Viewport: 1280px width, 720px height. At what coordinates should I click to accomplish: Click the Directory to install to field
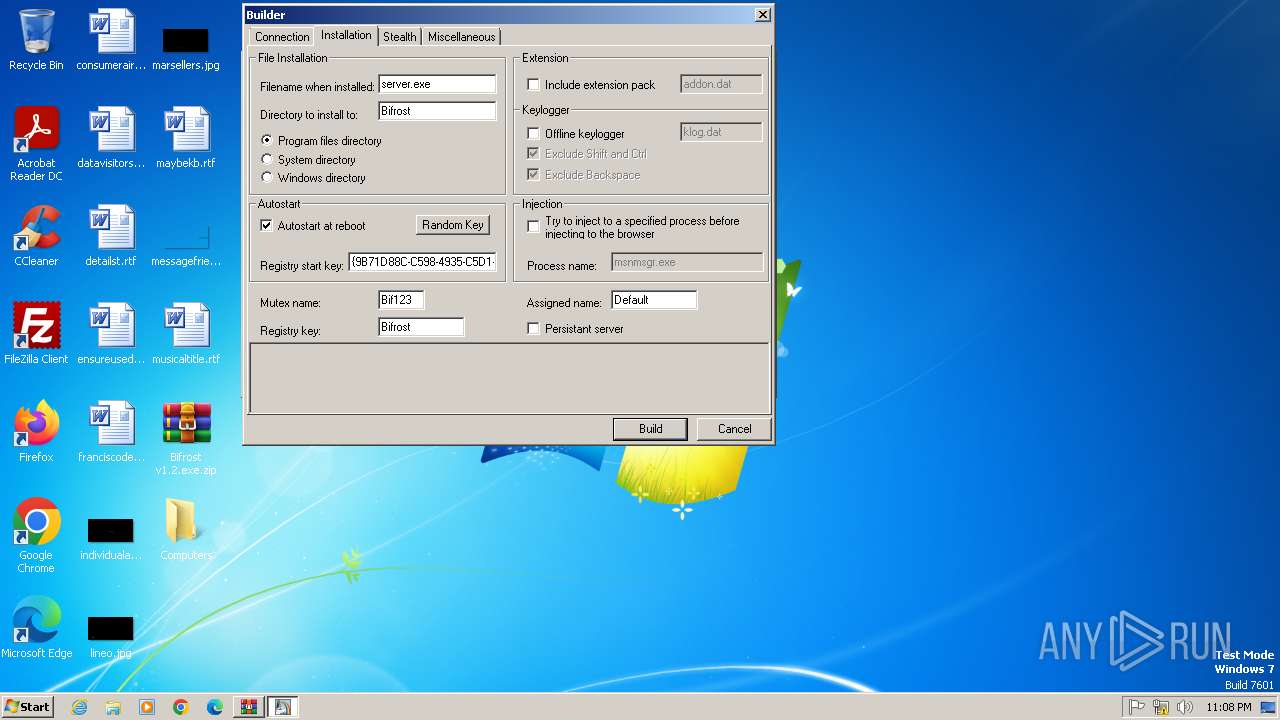(437, 111)
